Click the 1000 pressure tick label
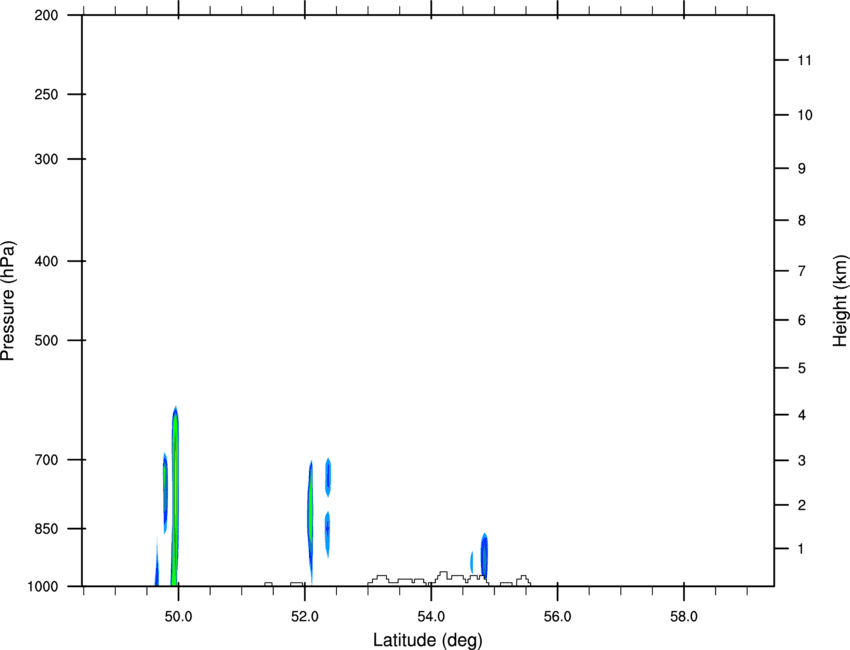 [x=43, y=587]
